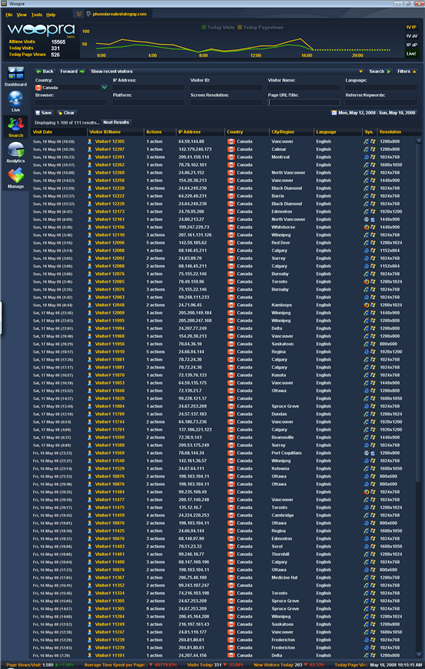Click the Back button
Screen dimensions: 425x669
coord(45,71)
